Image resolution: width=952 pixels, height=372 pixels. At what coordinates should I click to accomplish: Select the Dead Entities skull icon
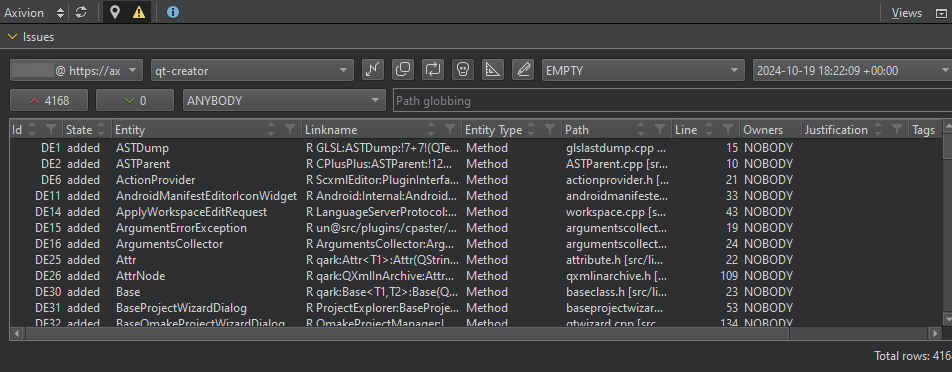pyautogui.click(x=463, y=70)
